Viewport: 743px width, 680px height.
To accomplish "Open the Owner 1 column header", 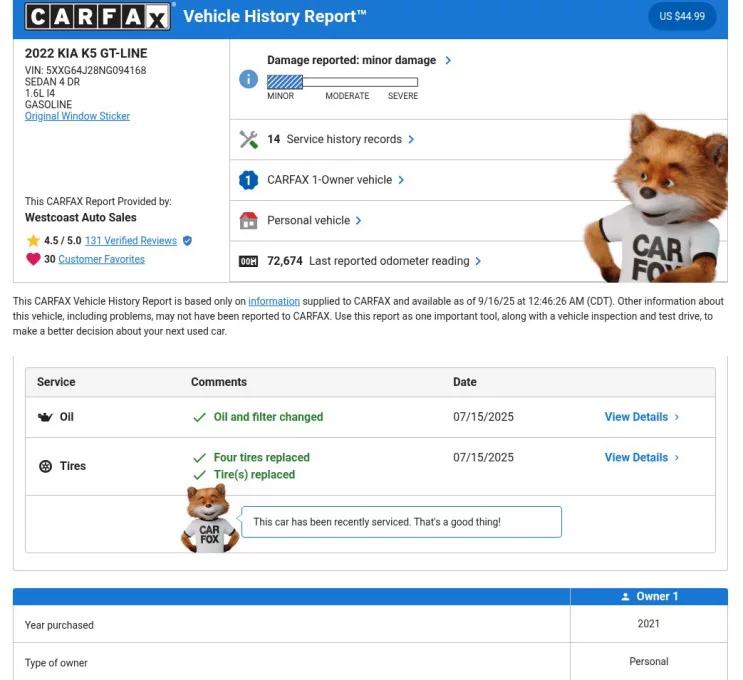I will click(649, 596).
